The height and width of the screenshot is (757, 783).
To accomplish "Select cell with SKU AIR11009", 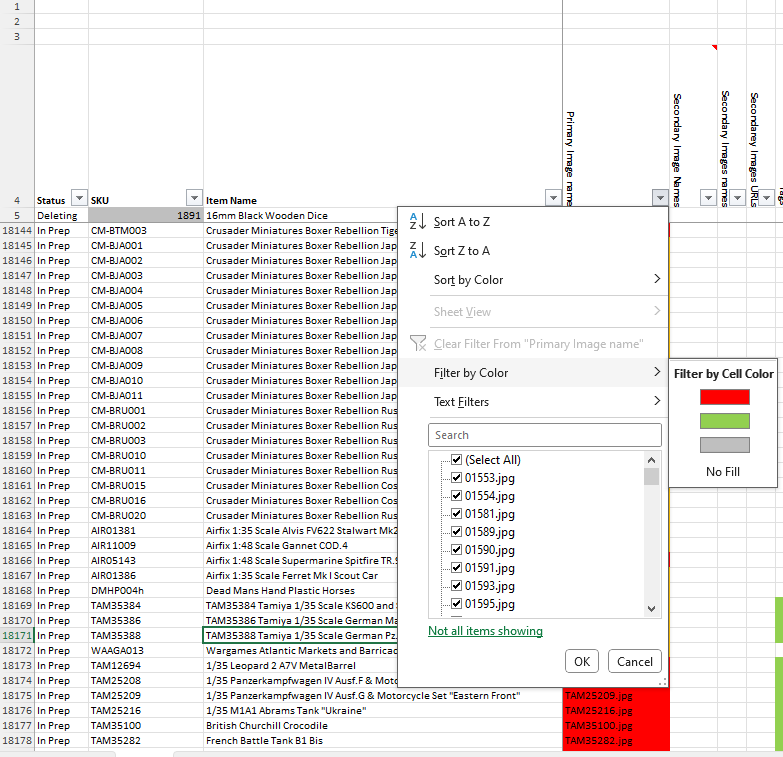I will point(146,545).
